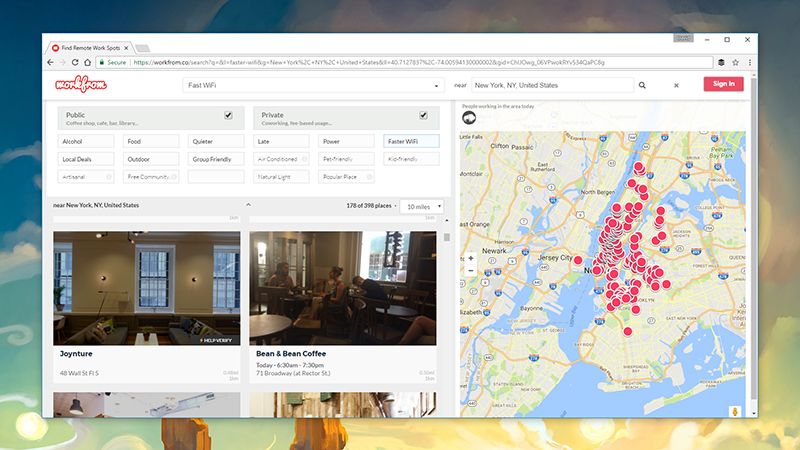Viewport: 800px width, 450px height.
Task: Click the browser address bar URL
Action: (369, 62)
